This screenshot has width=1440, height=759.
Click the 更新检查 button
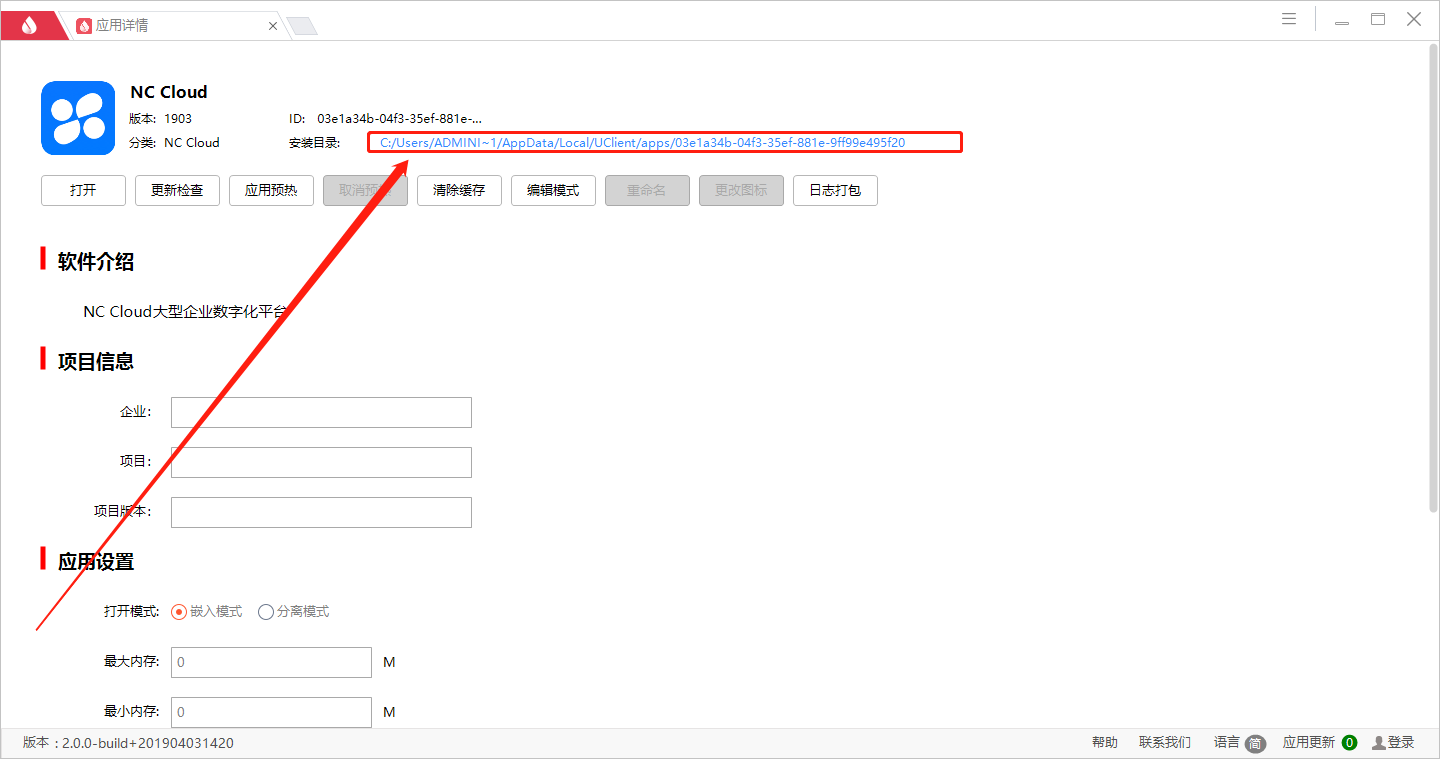click(x=177, y=190)
